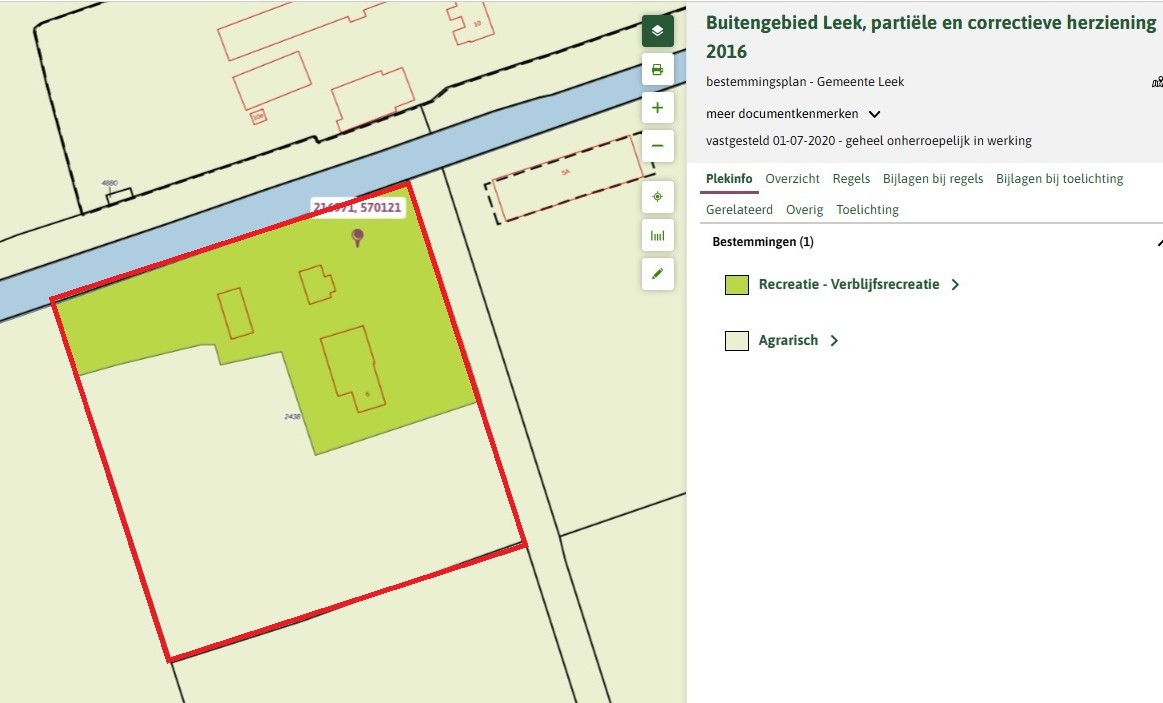Click the print map icon
1163x703 pixels.
pos(657,70)
